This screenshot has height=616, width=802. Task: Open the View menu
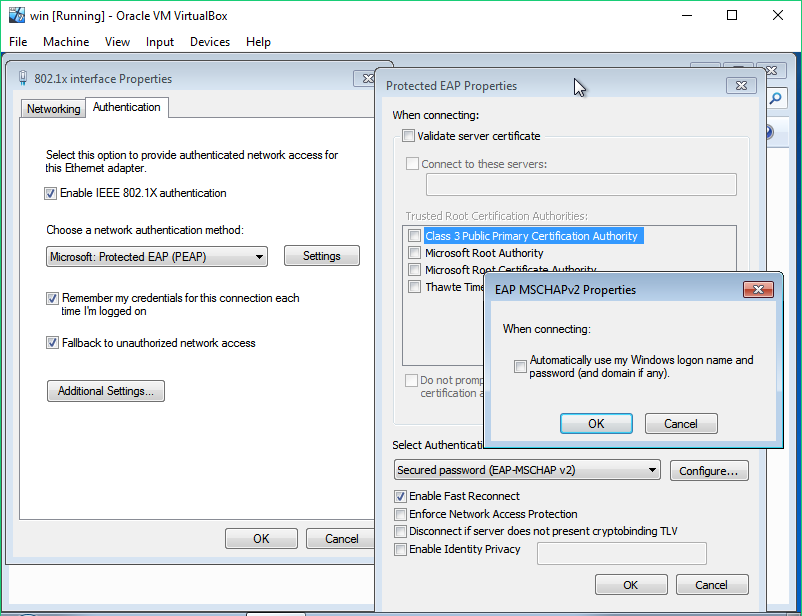tap(117, 42)
